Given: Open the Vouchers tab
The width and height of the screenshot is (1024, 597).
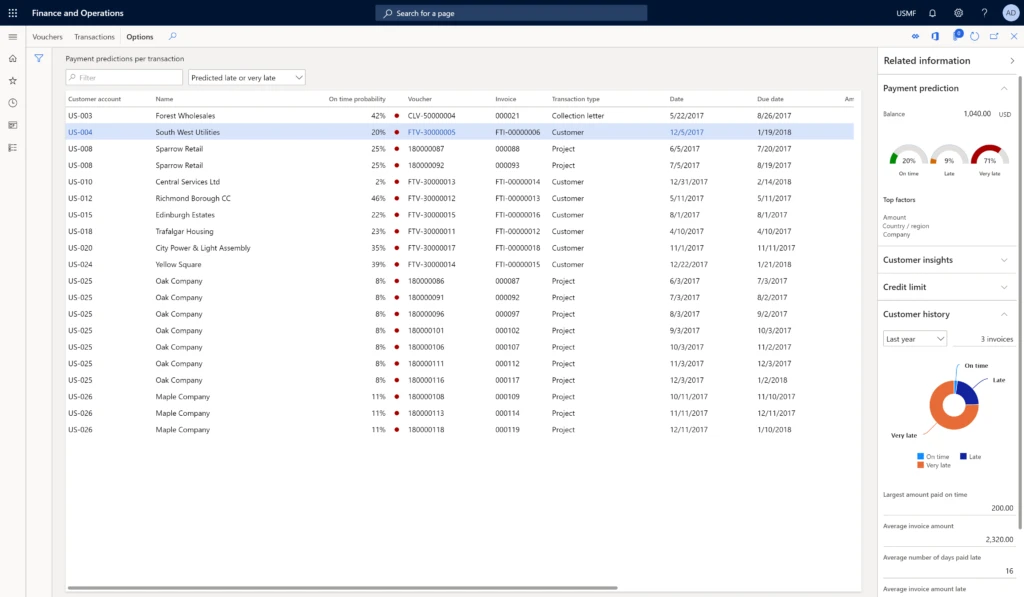Looking at the screenshot, I should 48,36.
